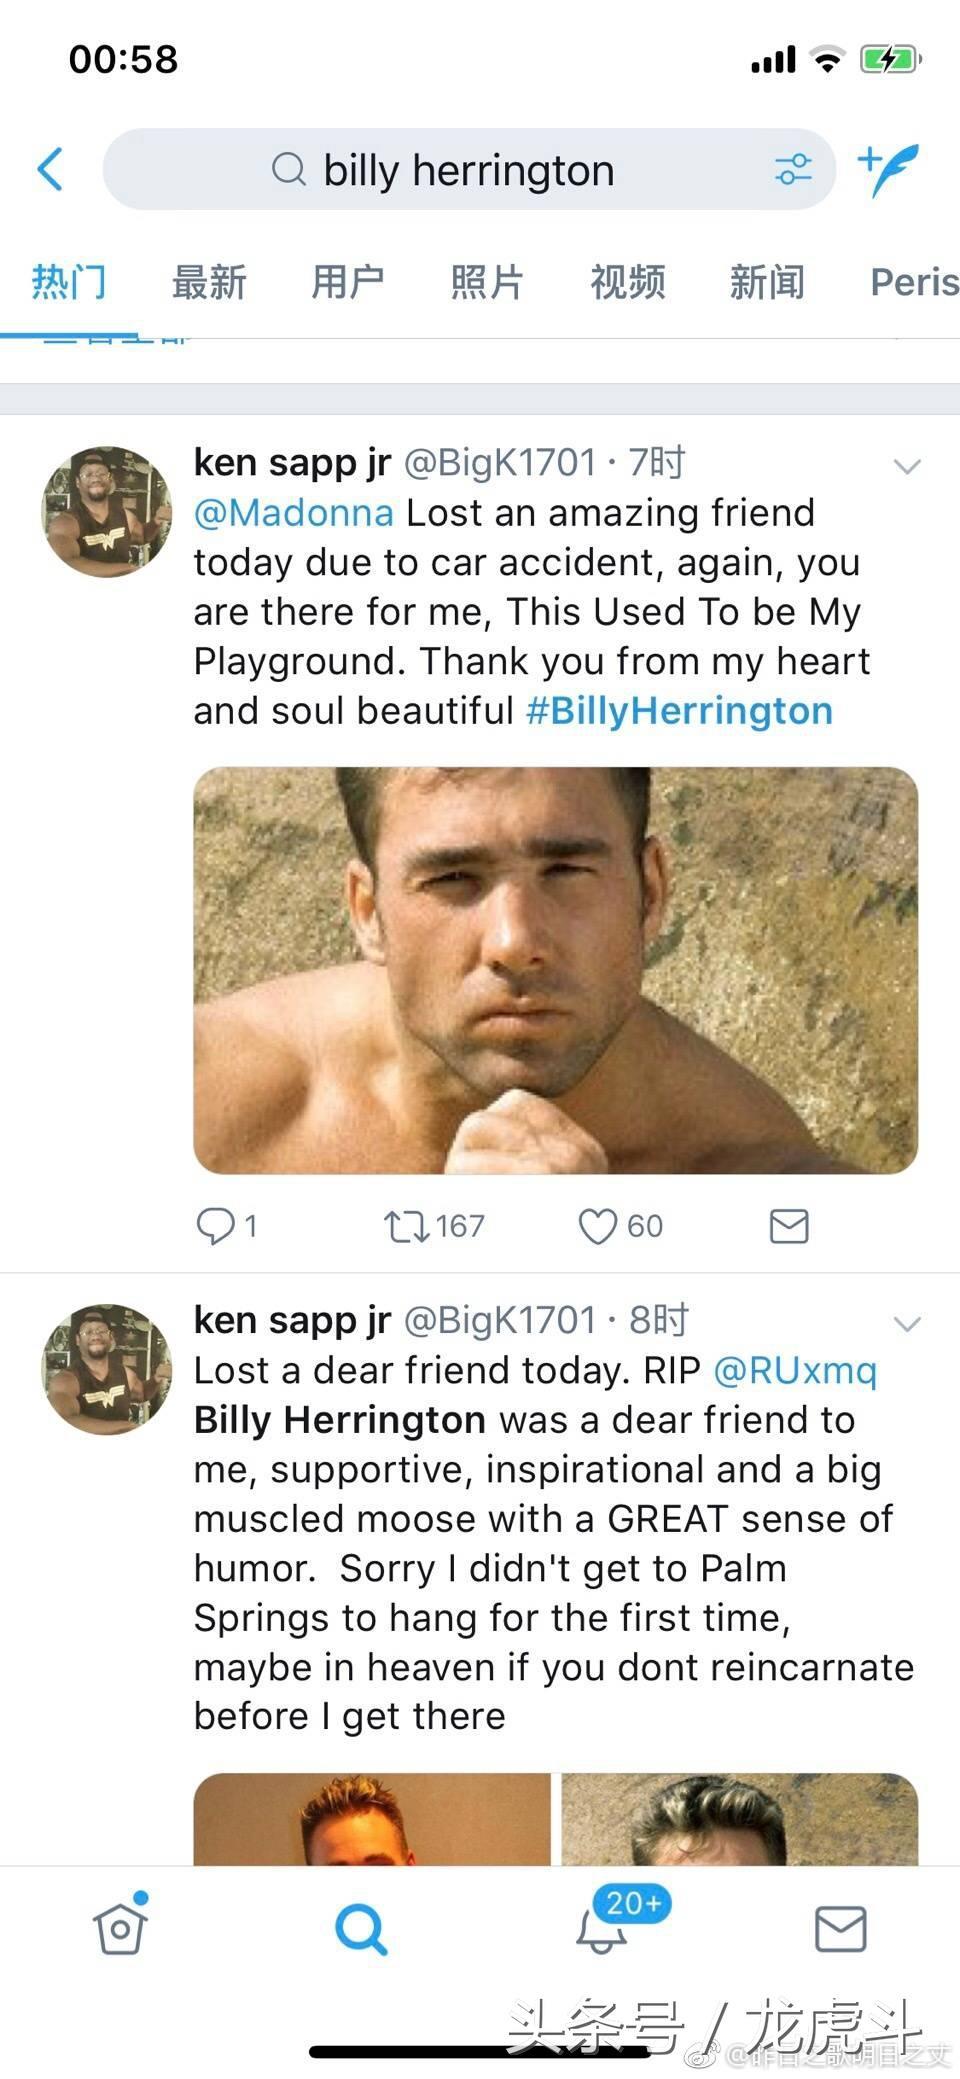Switch to the 最新 tab
Viewport: 960px width, 2079px height.
(209, 282)
